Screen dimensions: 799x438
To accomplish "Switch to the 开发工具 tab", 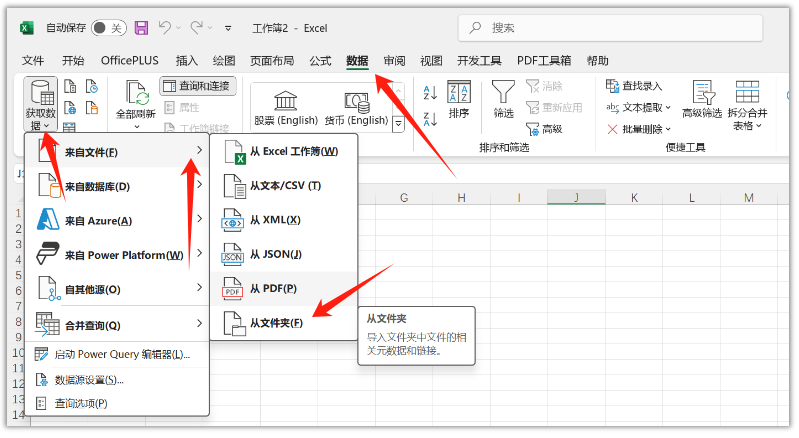I will 479,61.
